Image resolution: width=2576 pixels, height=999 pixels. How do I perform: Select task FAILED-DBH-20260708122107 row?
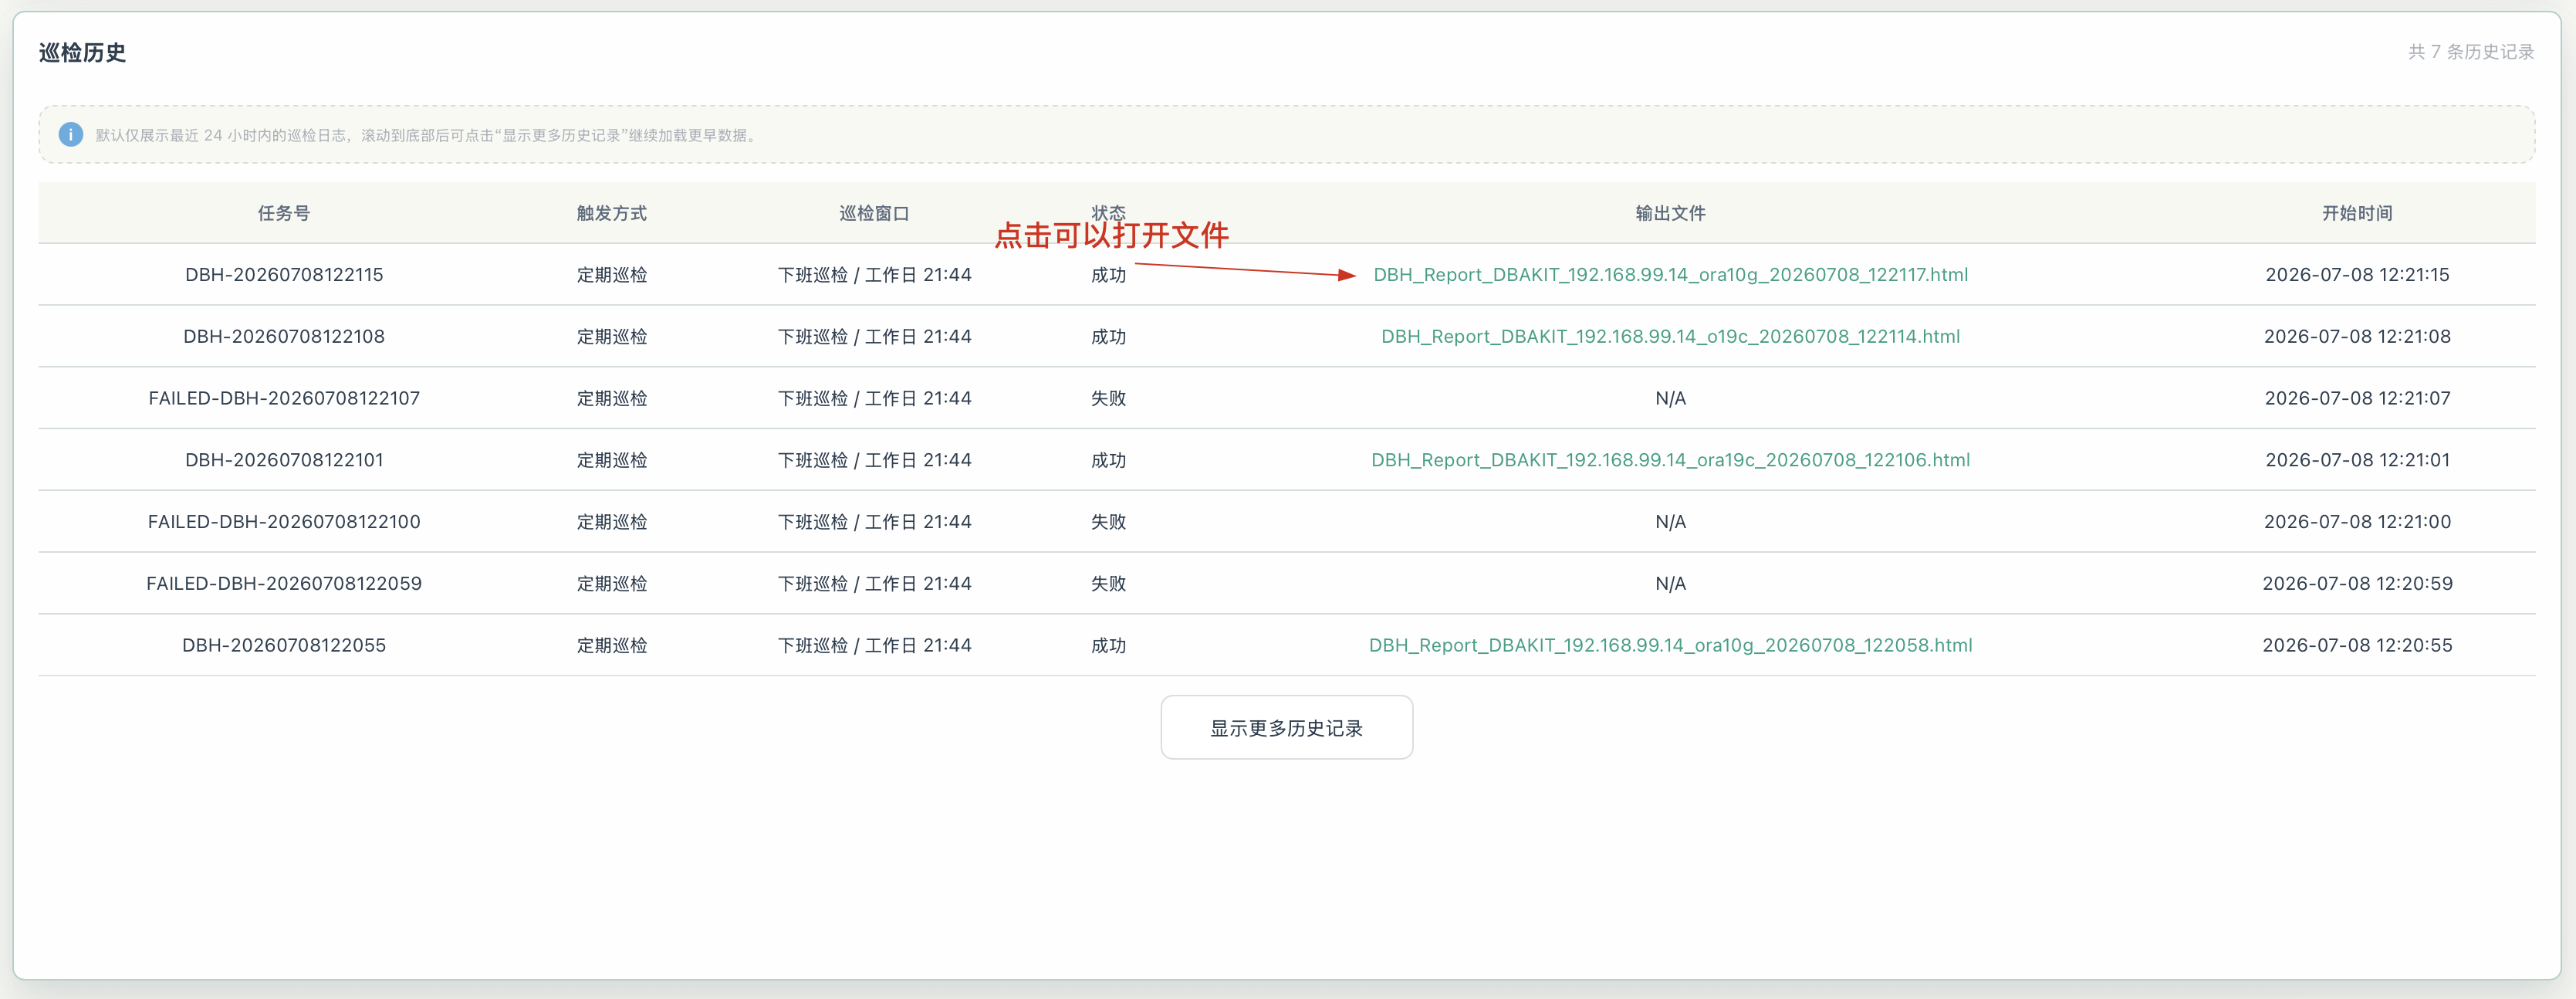point(1287,398)
